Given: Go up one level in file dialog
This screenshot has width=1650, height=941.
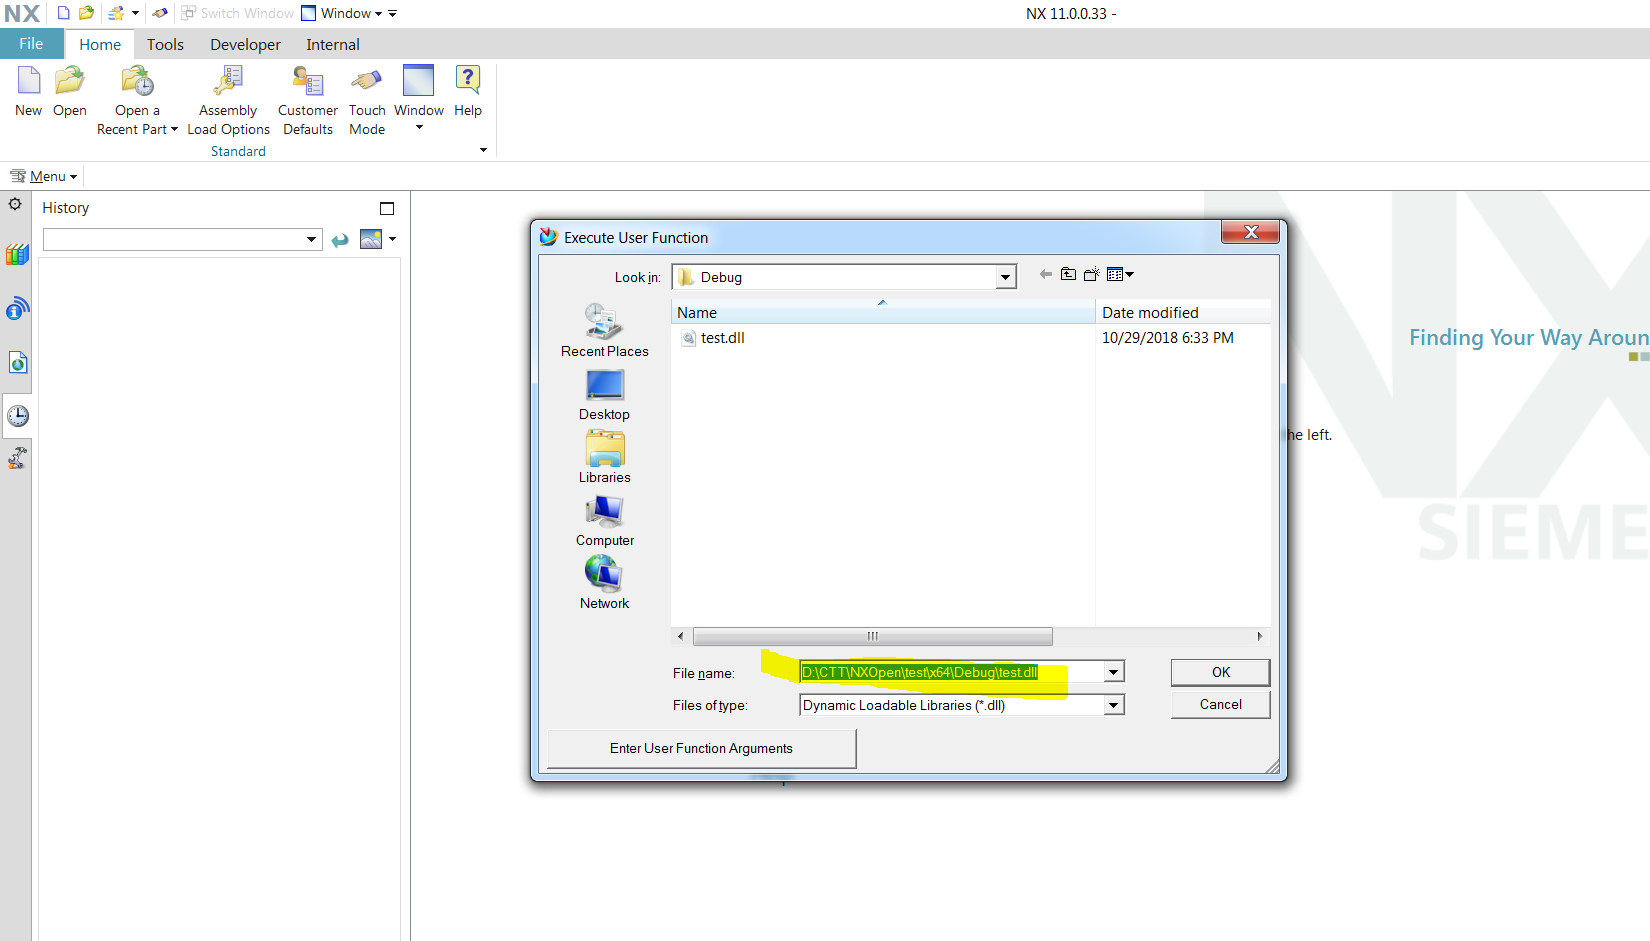Looking at the screenshot, I should (x=1068, y=274).
